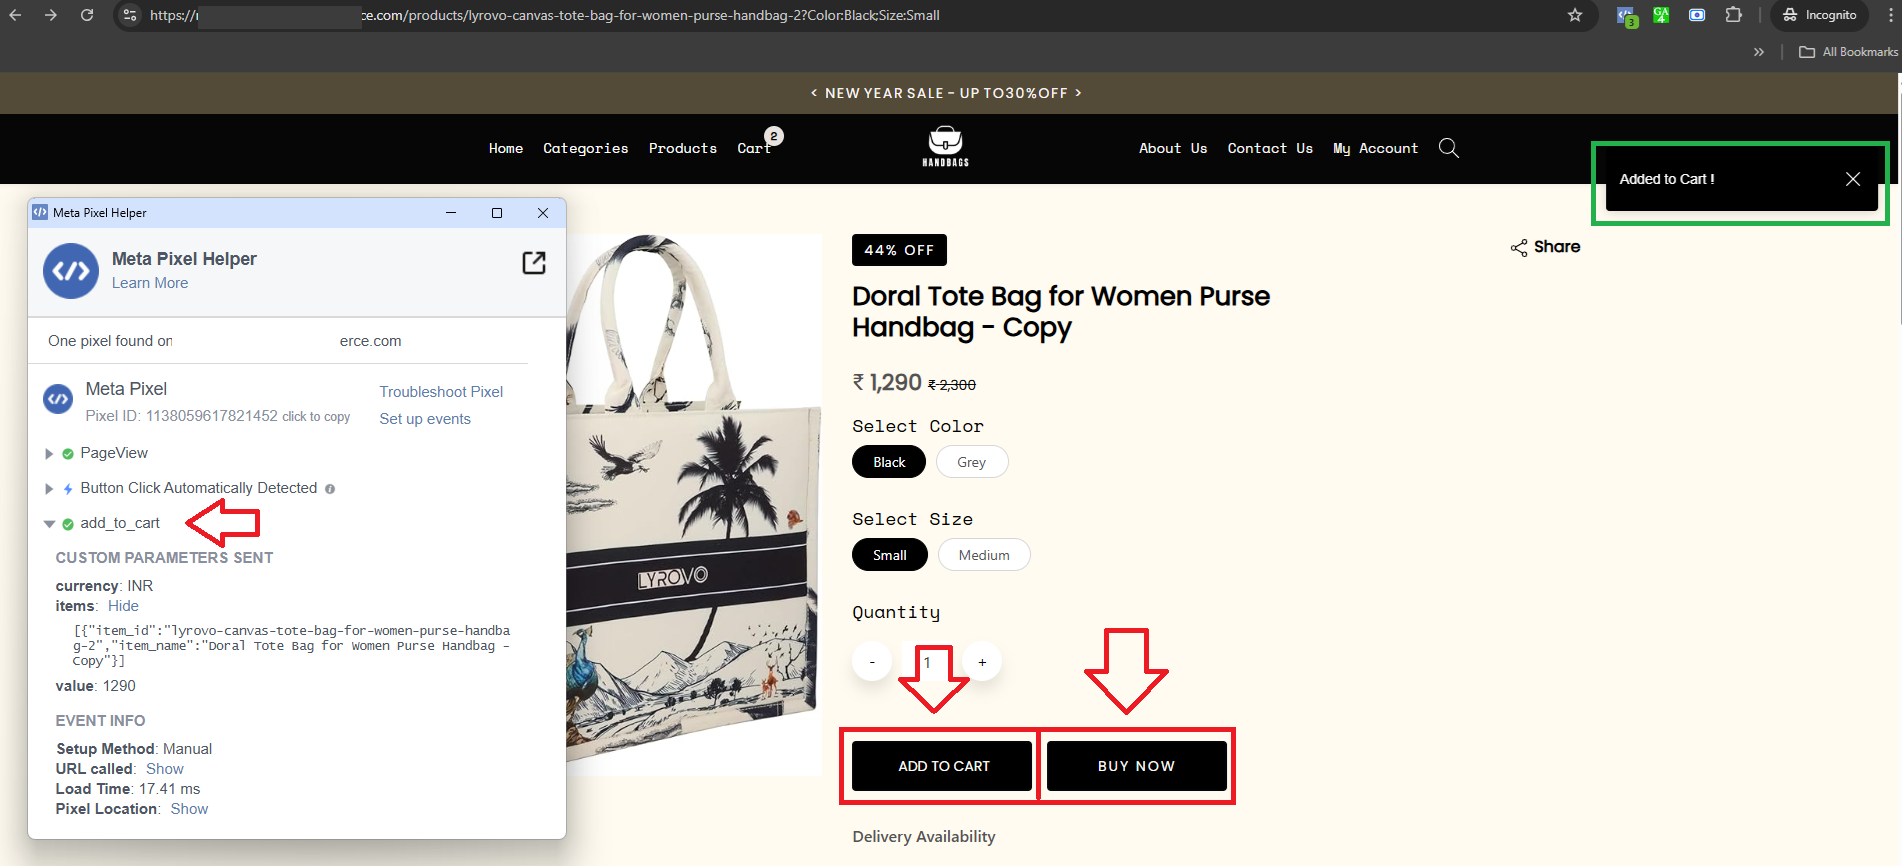Open Chrome's three-dot menu

(x=1890, y=15)
